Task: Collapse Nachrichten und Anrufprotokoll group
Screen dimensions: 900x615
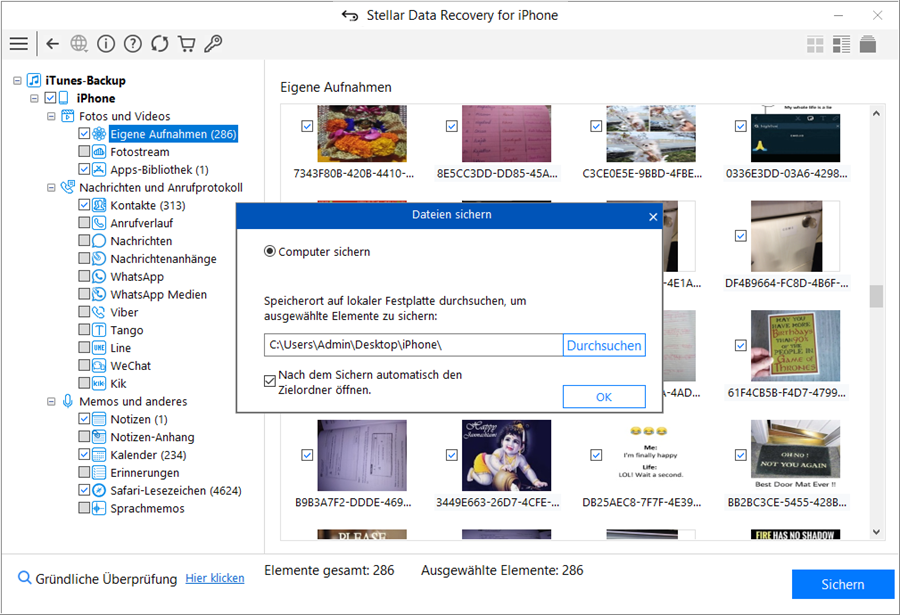Action: pyautogui.click(x=51, y=188)
